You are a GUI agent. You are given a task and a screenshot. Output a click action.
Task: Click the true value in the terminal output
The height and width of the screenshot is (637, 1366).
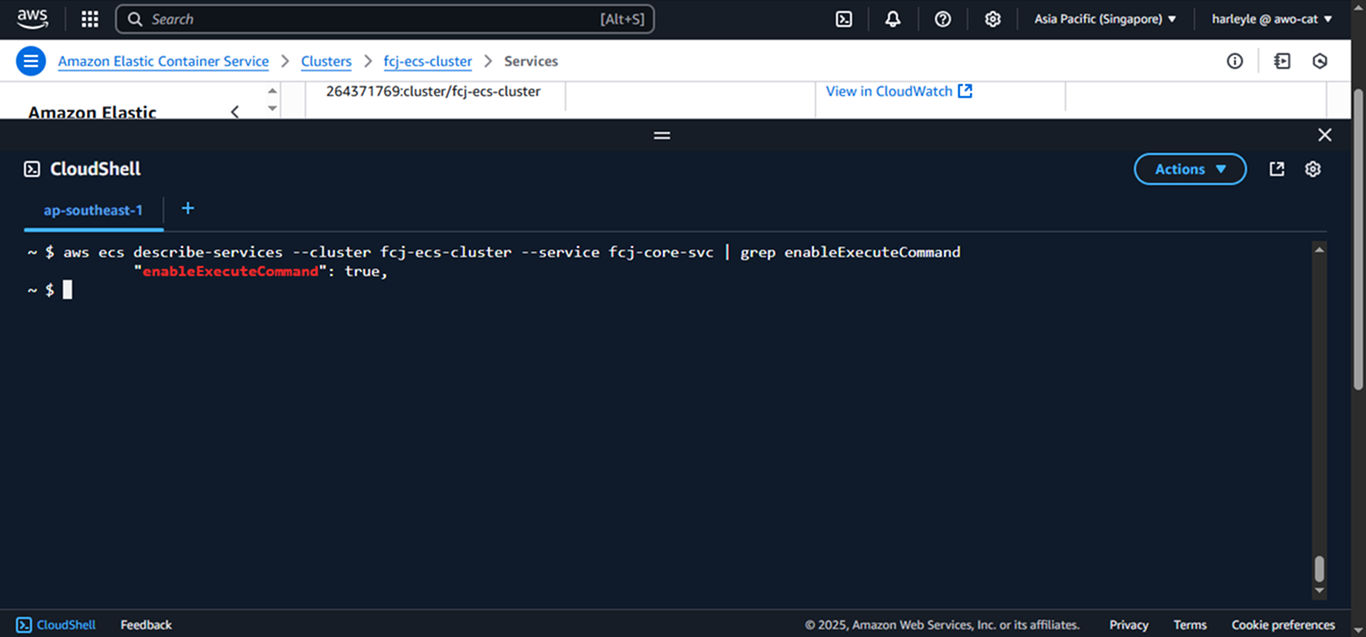click(x=362, y=271)
